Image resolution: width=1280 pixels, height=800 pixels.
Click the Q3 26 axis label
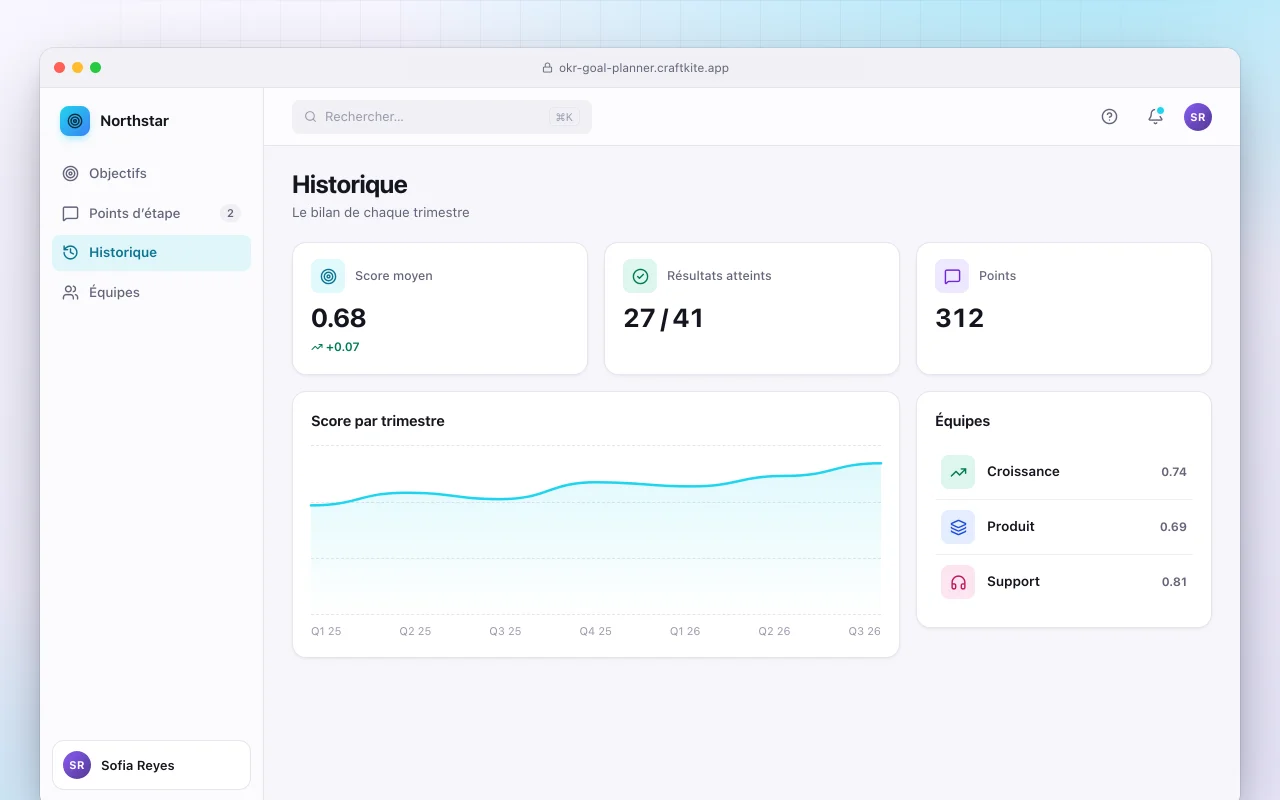coord(865,632)
